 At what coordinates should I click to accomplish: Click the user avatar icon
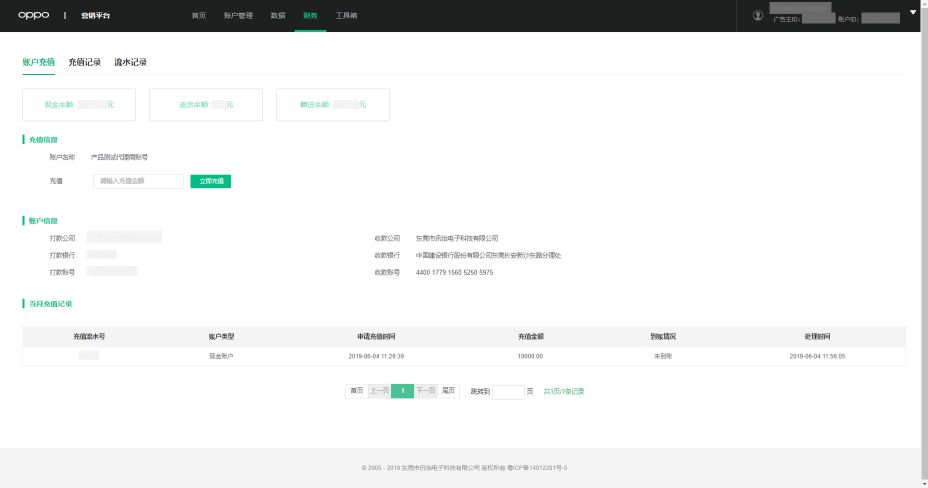[758, 16]
